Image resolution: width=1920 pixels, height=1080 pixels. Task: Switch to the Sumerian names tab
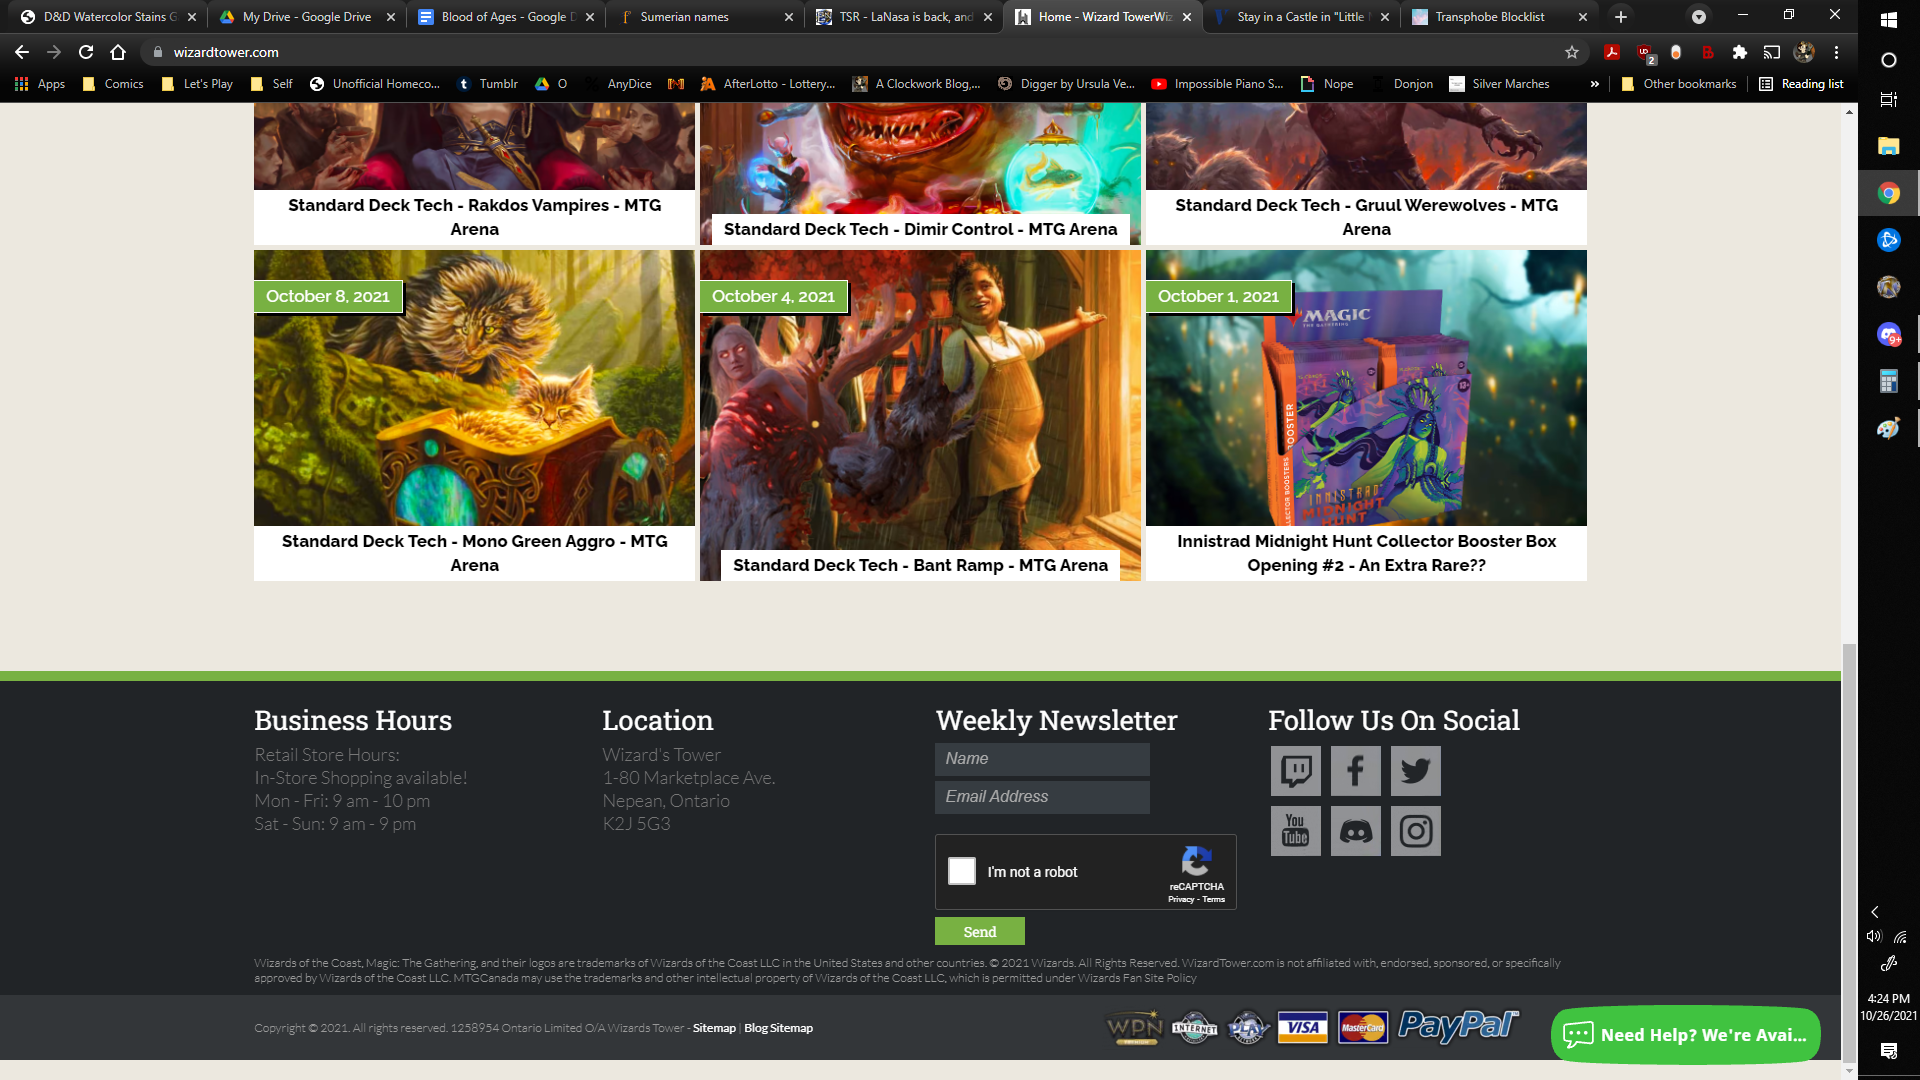pos(704,17)
